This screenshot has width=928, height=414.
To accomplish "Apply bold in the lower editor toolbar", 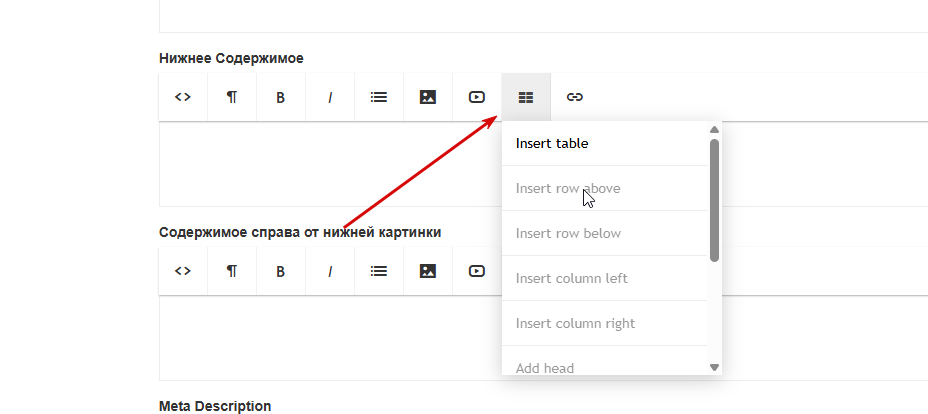I will [x=281, y=271].
